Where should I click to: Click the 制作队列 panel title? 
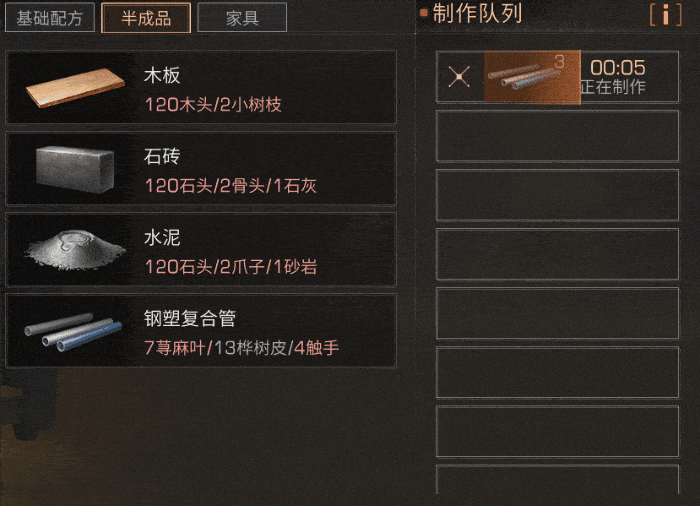(477, 13)
